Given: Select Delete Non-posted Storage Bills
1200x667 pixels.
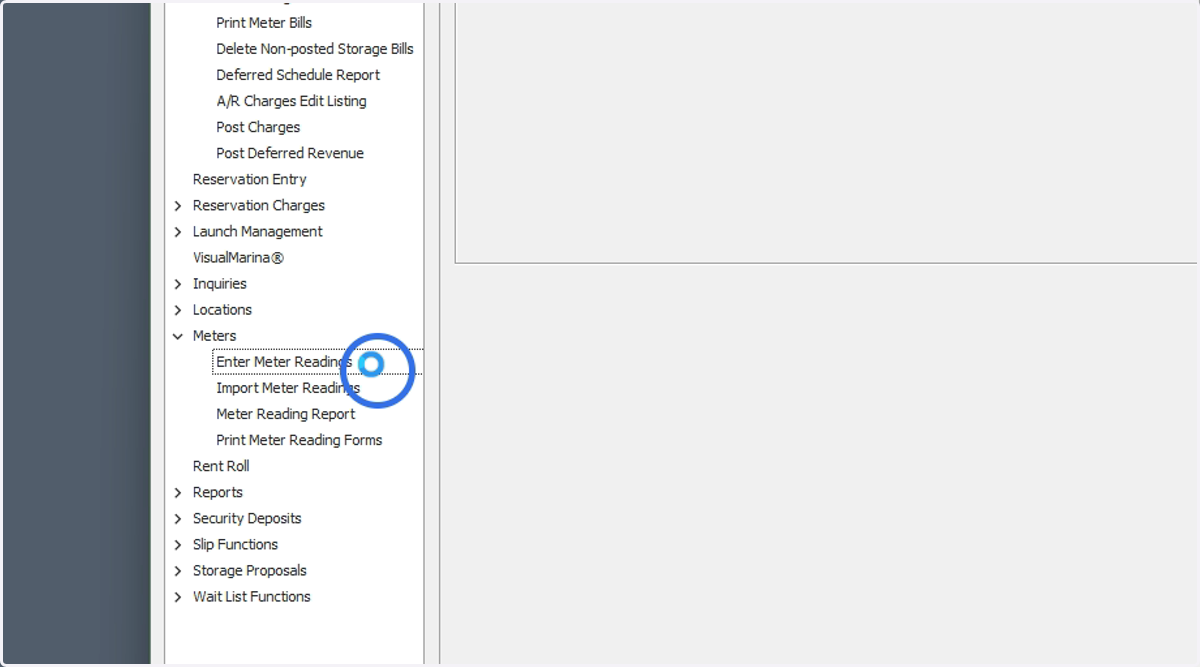Looking at the screenshot, I should click(315, 48).
